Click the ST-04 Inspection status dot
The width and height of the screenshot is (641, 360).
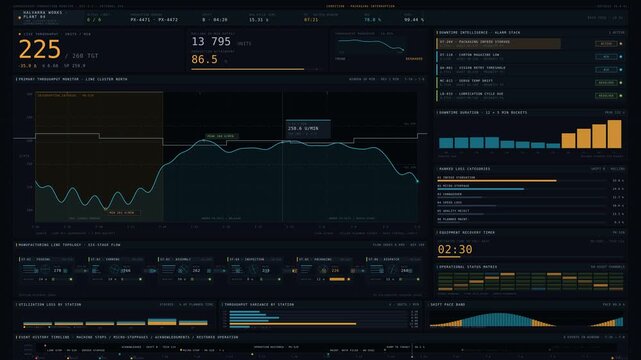point(279,279)
